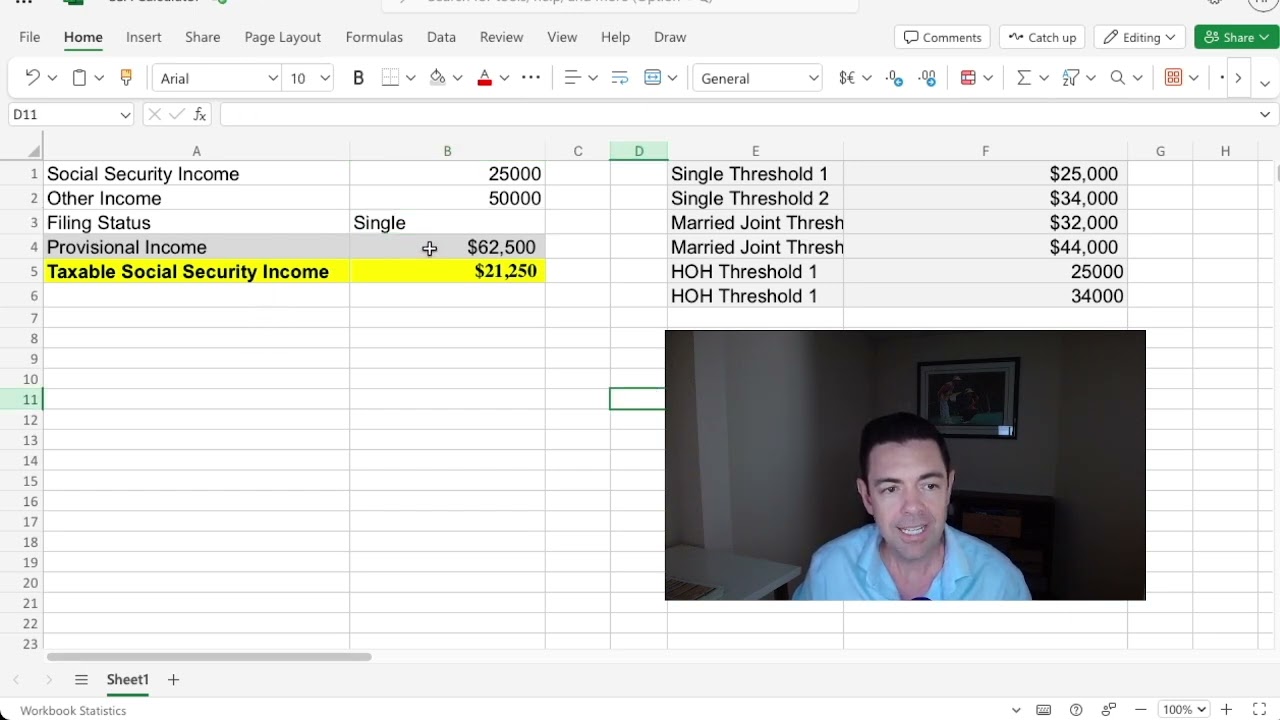The width and height of the screenshot is (1280, 720).
Task: Click the help question mark icon
Action: pyautogui.click(x=1076, y=710)
